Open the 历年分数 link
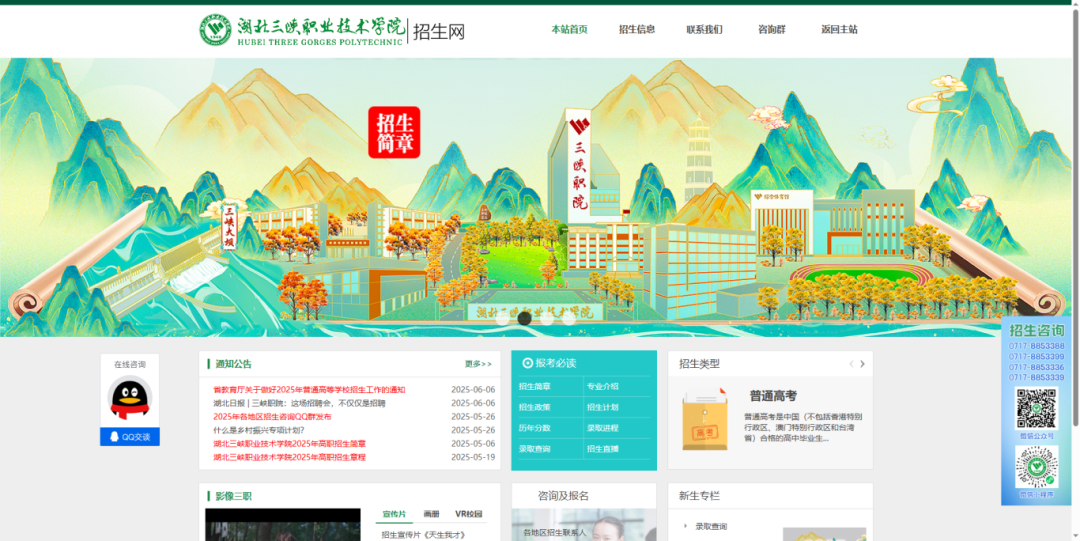The image size is (1080, 541). pos(534,428)
